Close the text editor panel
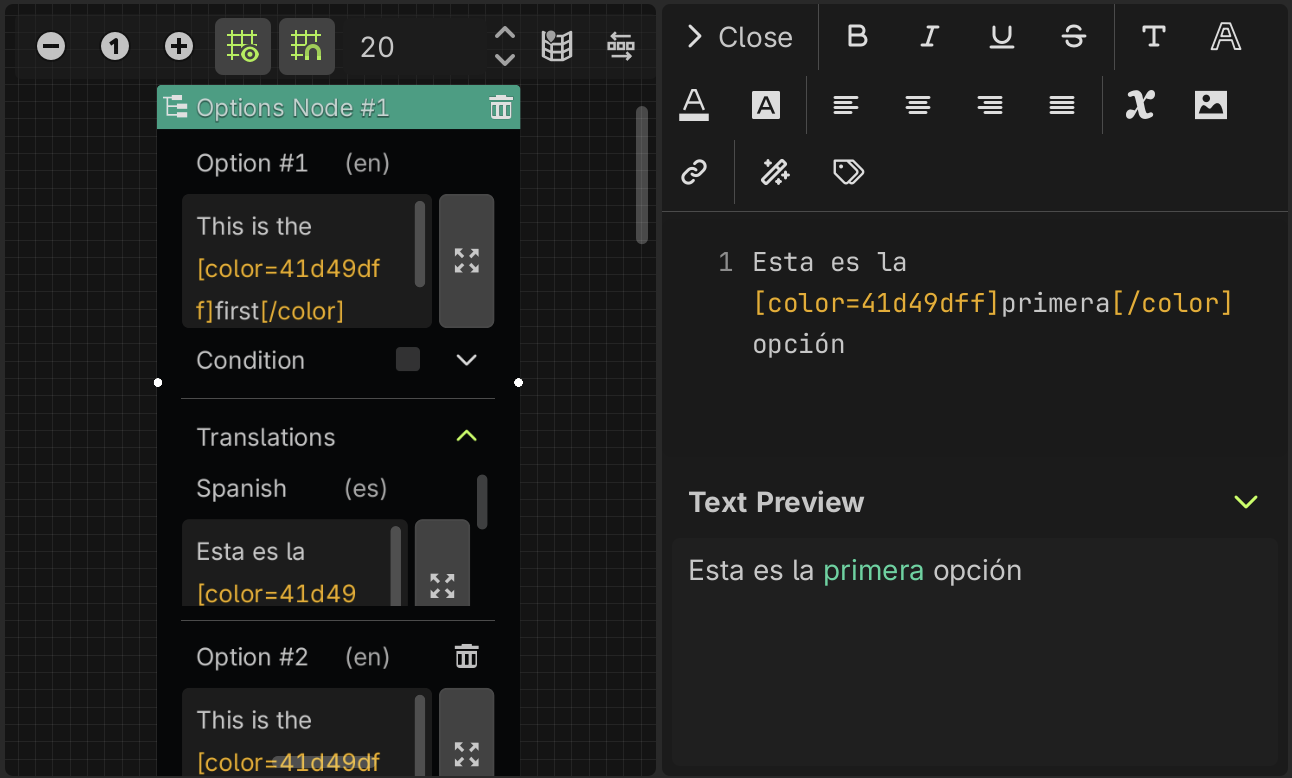The image size is (1292, 778). coord(740,37)
